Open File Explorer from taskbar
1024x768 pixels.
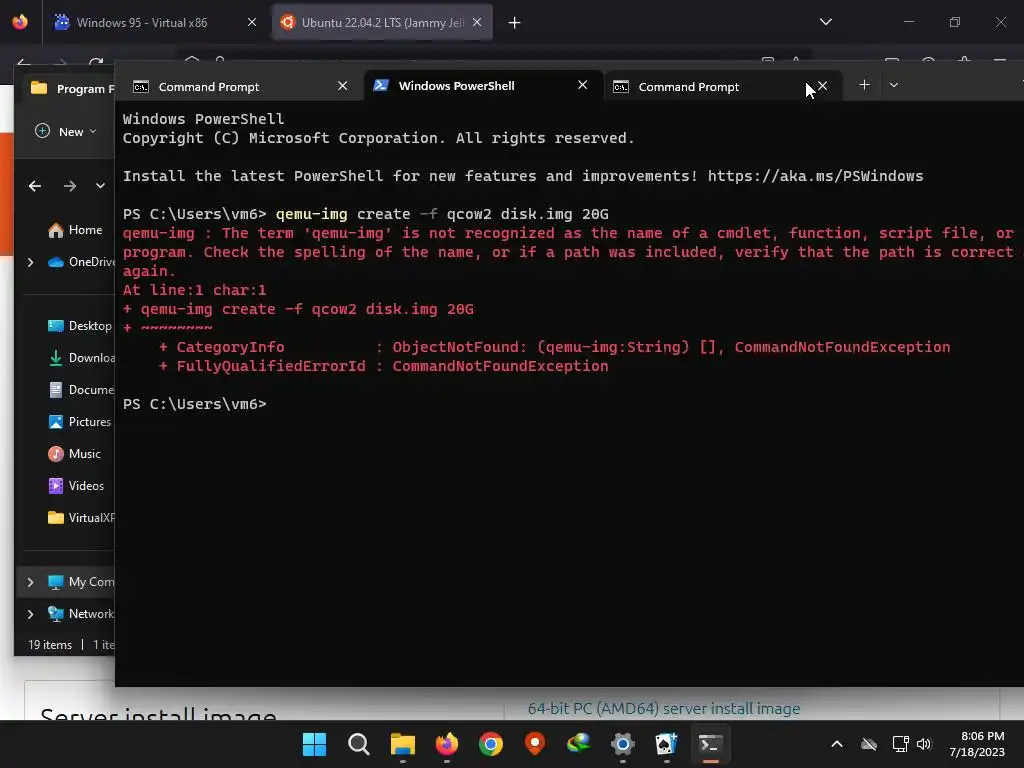tap(402, 744)
